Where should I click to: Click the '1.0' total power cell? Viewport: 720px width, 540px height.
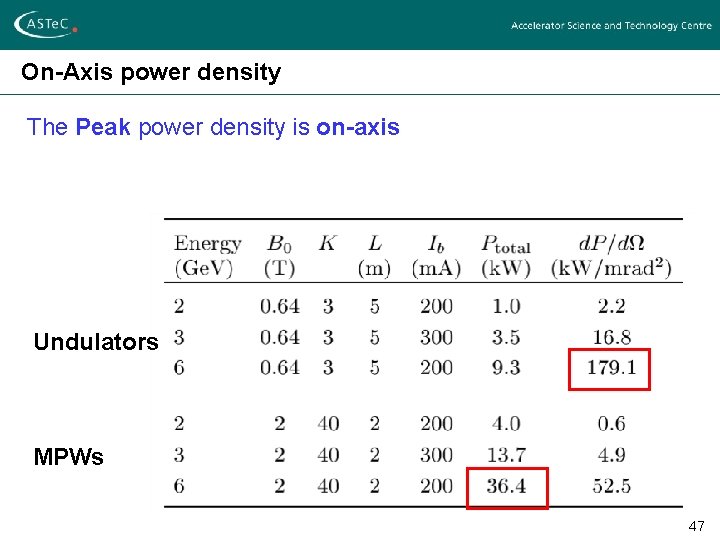(506, 306)
